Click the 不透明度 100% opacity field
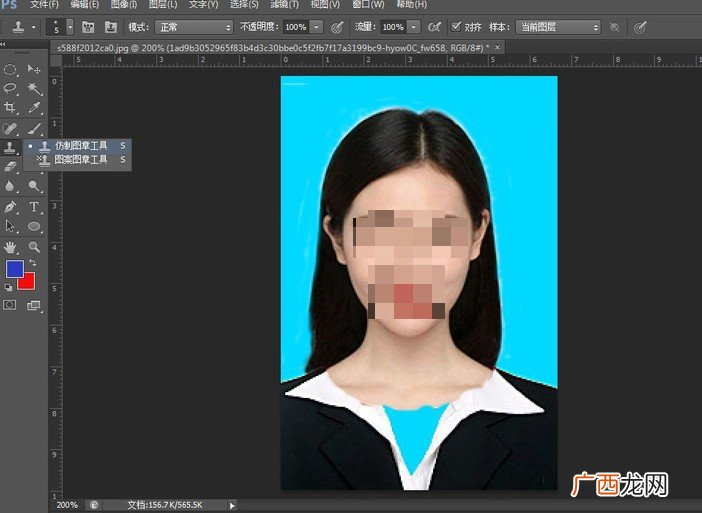This screenshot has height=513, width=702. coord(296,27)
